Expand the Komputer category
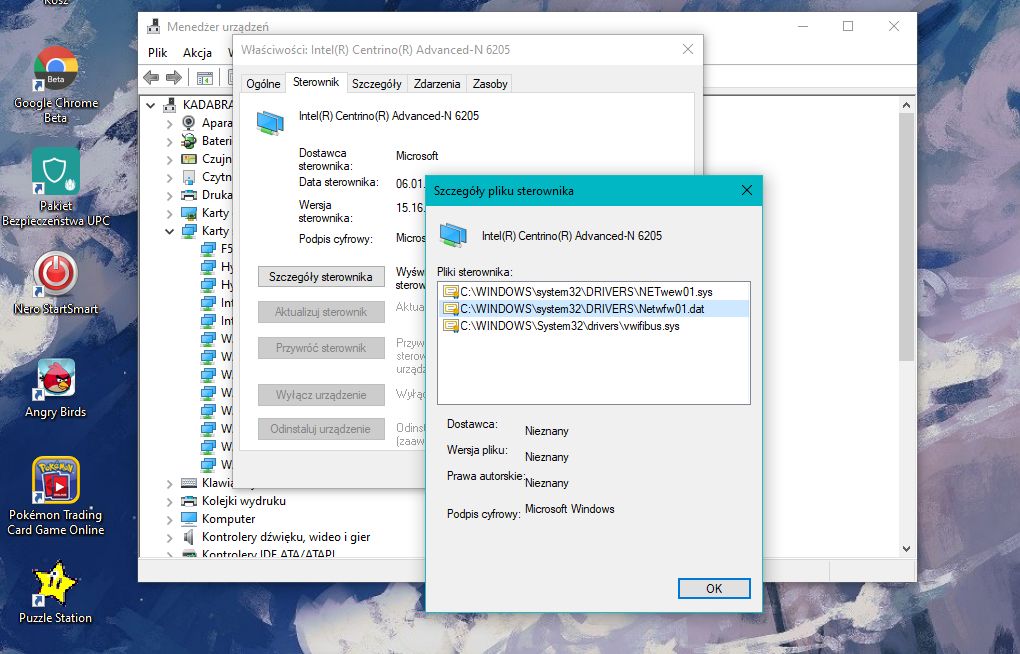 (169, 519)
